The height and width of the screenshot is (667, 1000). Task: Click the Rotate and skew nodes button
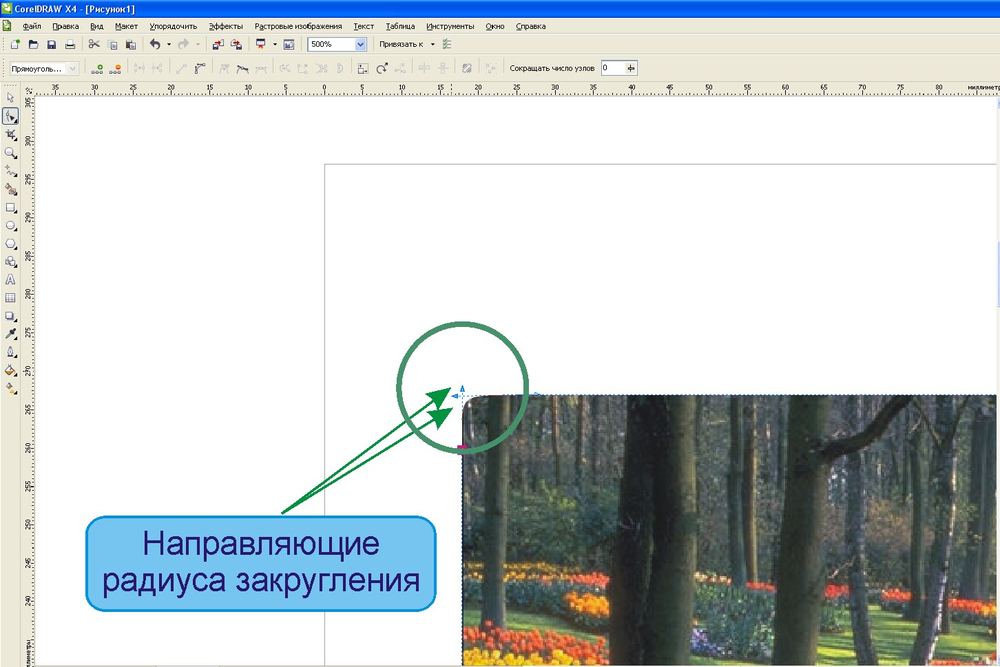click(x=381, y=68)
